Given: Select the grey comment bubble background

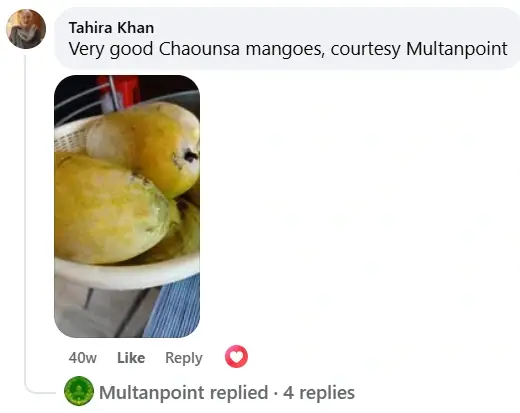Looking at the screenshot, I should point(287,38).
